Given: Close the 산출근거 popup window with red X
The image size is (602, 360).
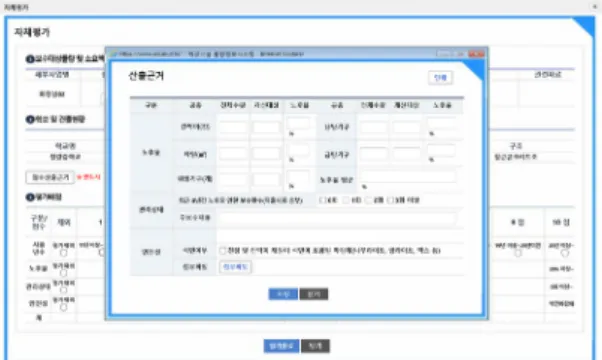Looking at the screenshot, I should 476,54.
